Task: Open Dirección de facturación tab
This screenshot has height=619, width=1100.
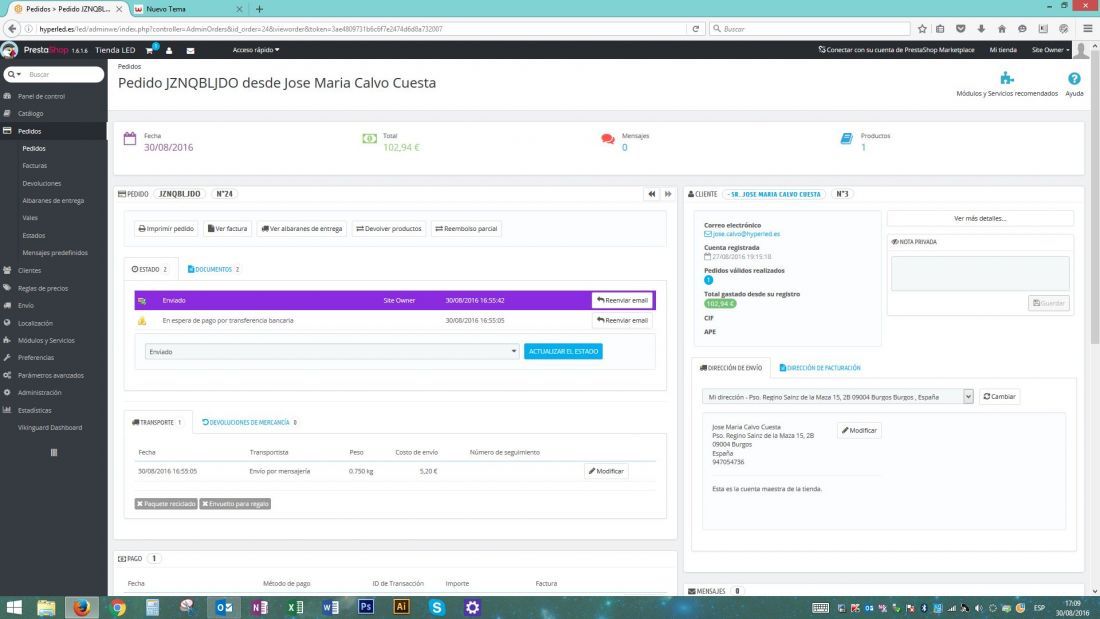Action: (819, 368)
